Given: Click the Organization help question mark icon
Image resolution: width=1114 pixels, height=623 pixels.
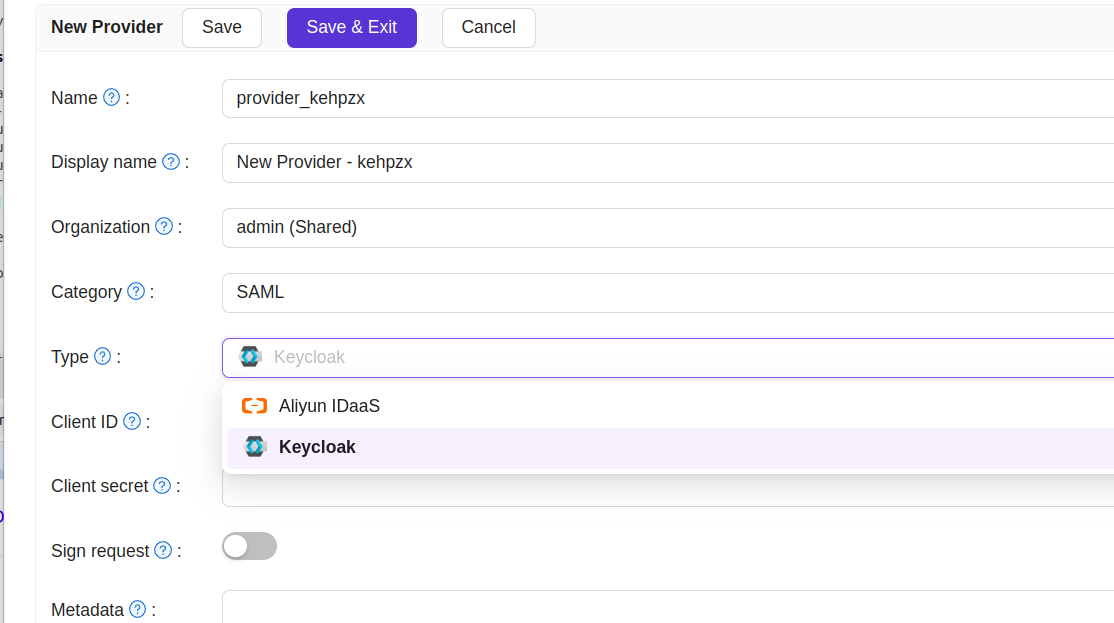Looking at the screenshot, I should (164, 226).
